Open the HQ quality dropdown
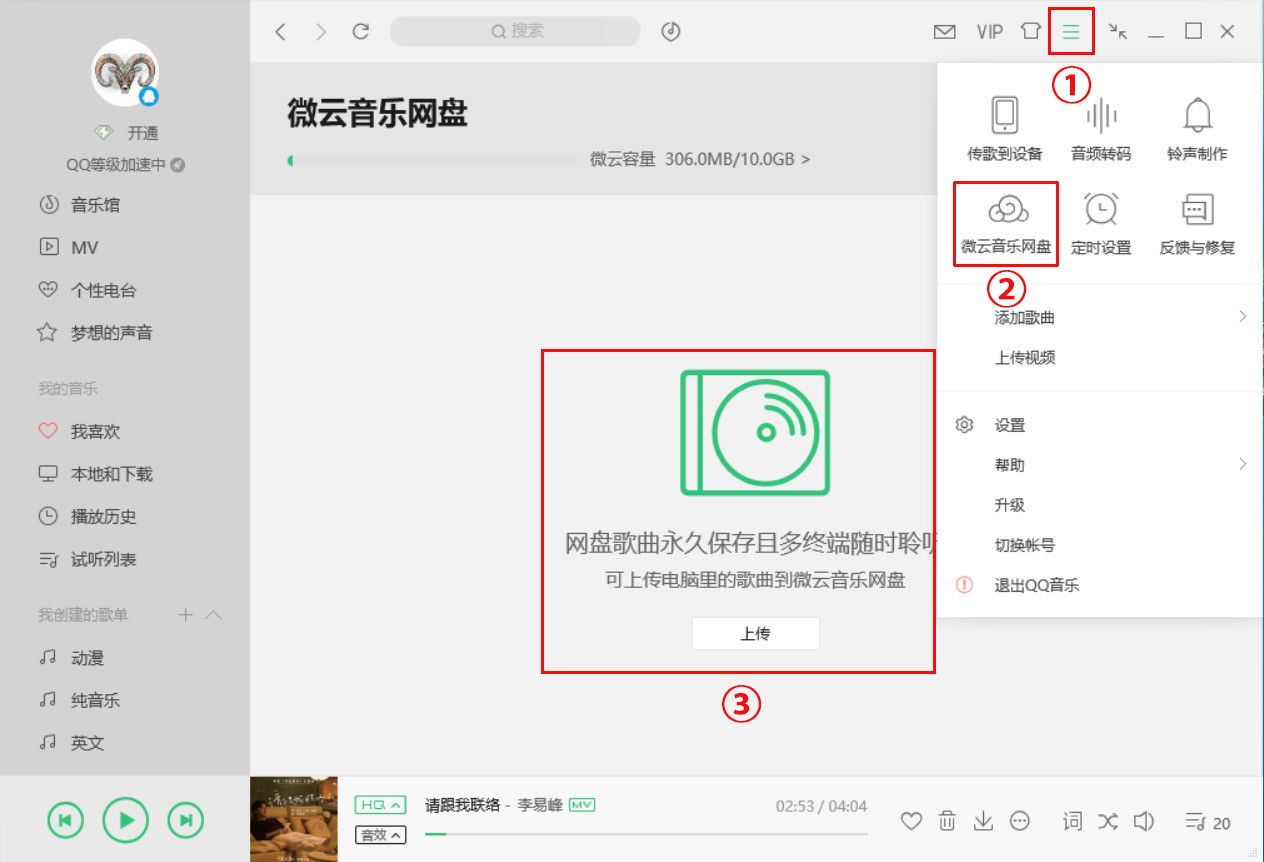Viewport: 1264px width, 862px height. 381,805
